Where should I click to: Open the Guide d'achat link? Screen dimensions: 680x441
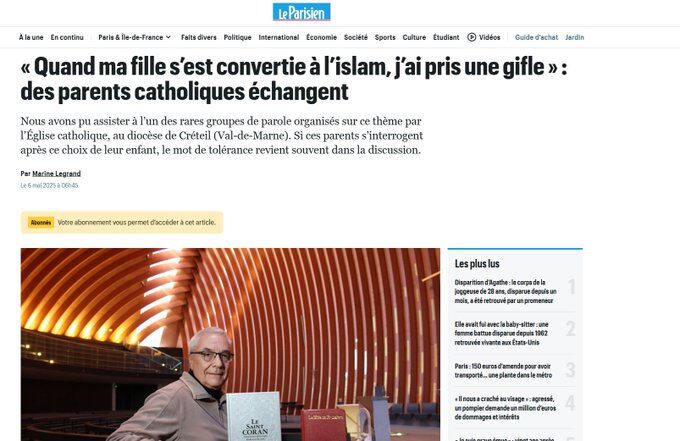pos(536,37)
